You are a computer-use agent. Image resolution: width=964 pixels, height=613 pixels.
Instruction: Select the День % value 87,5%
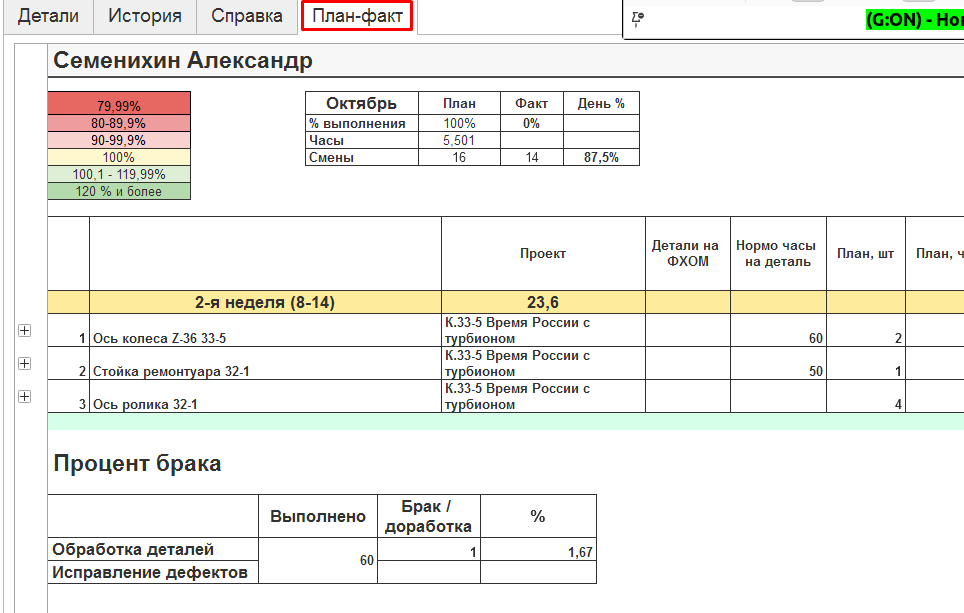[600, 158]
